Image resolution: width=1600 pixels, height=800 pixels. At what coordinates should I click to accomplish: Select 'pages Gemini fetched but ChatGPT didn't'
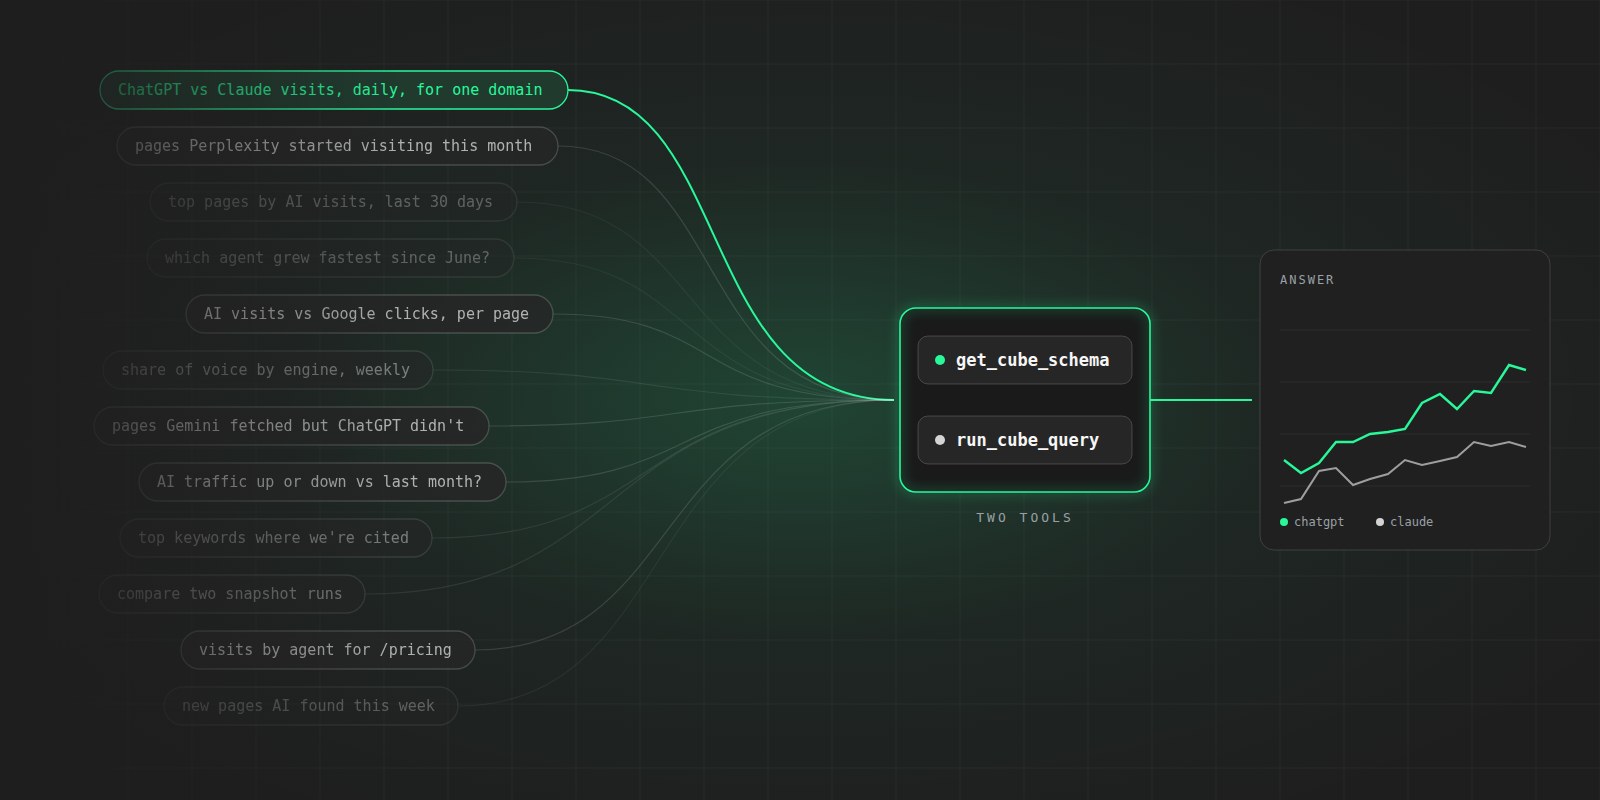click(291, 426)
